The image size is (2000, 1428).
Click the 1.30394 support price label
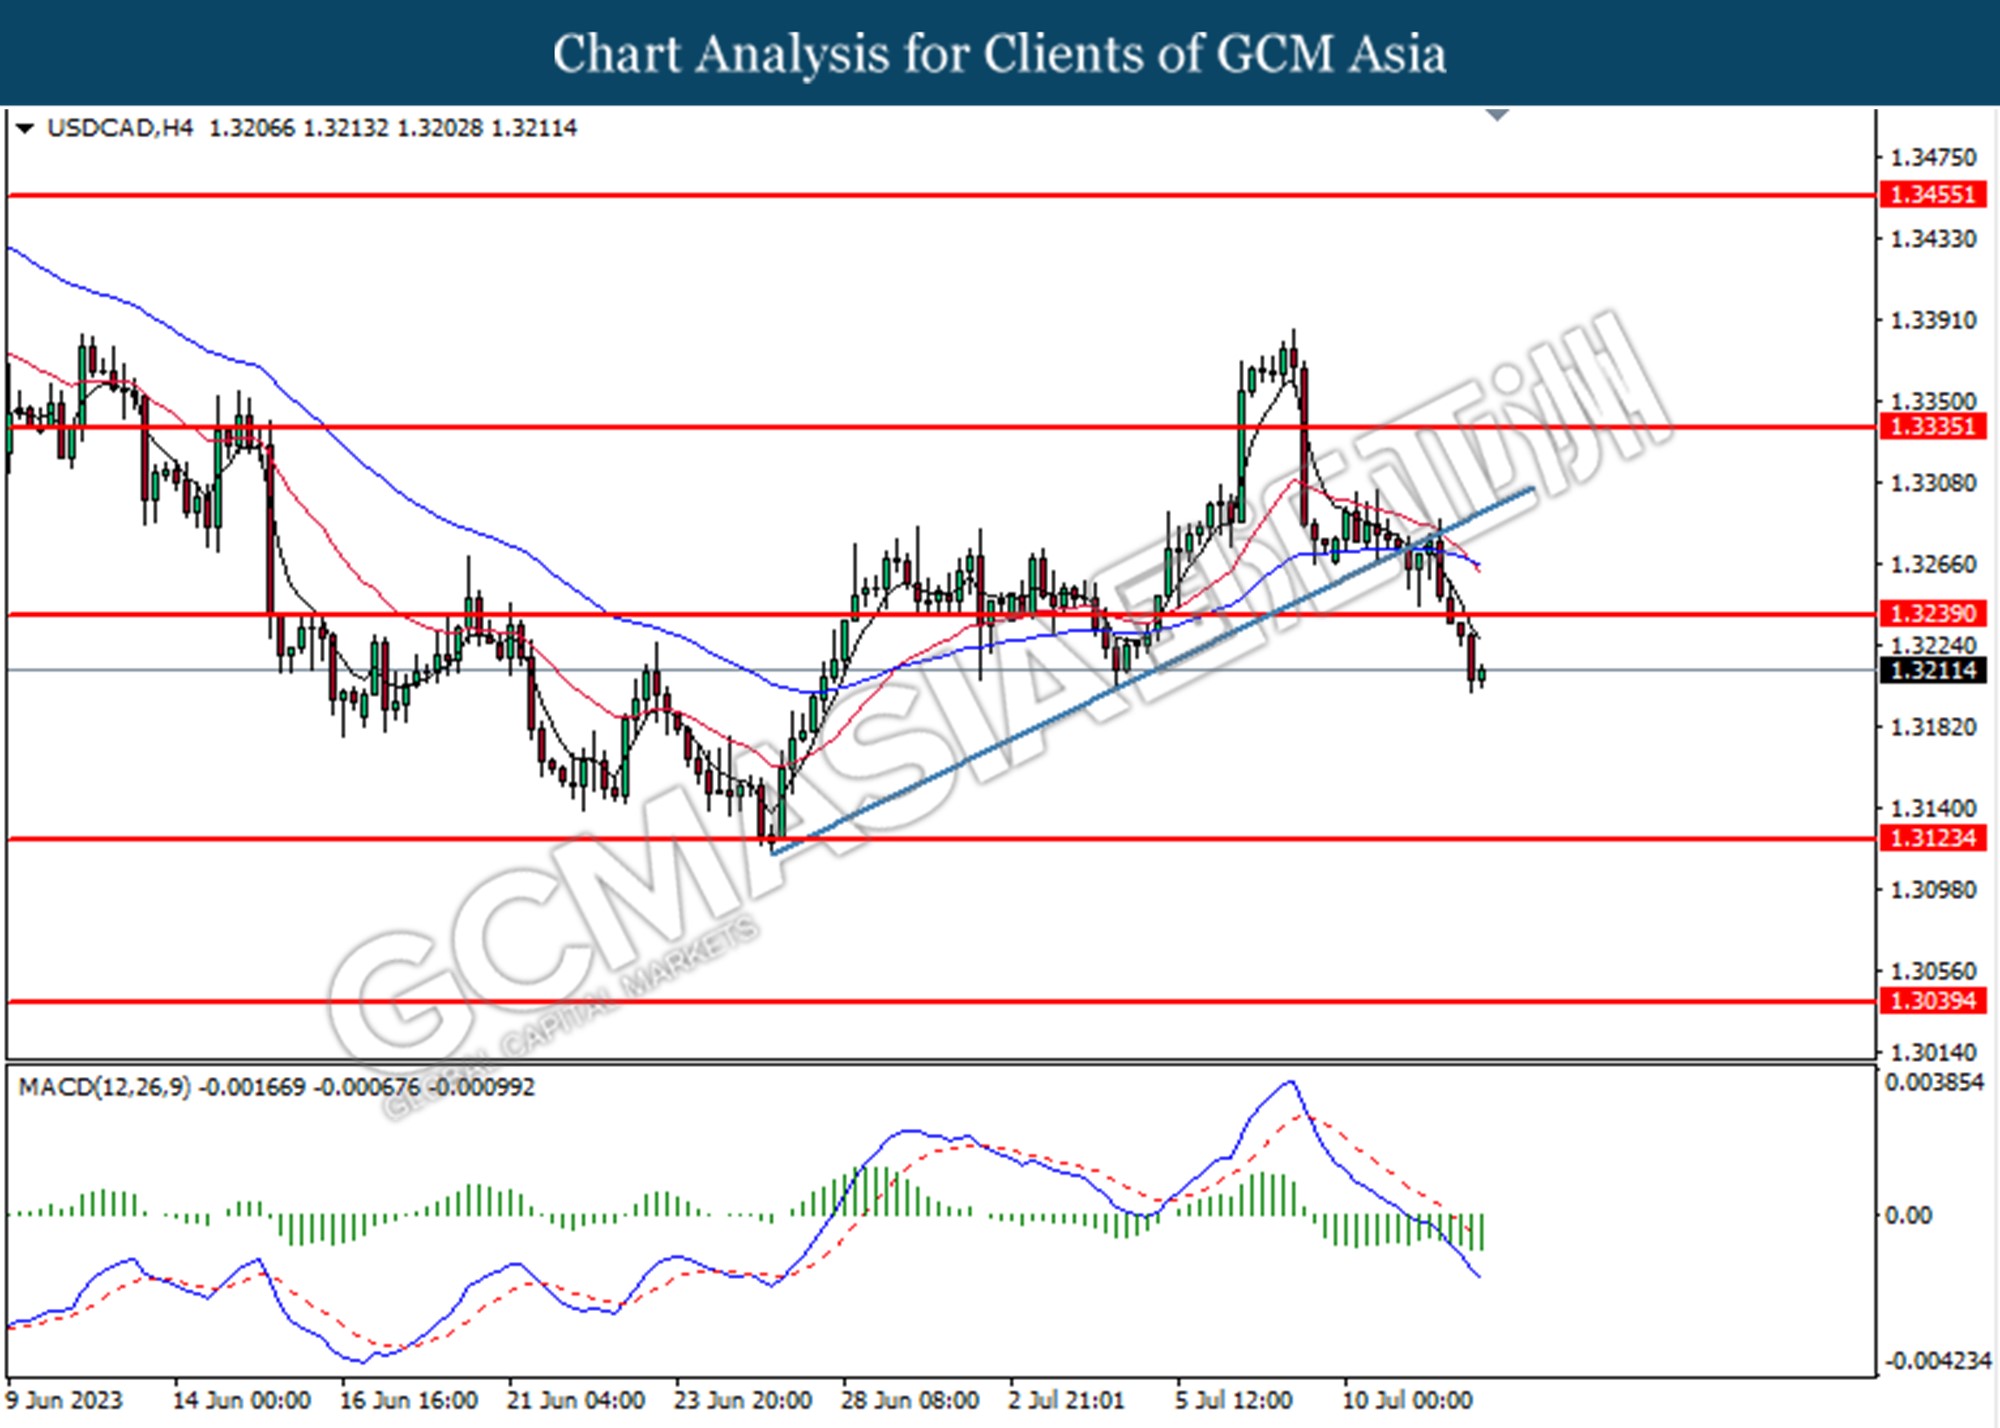click(x=1932, y=1000)
